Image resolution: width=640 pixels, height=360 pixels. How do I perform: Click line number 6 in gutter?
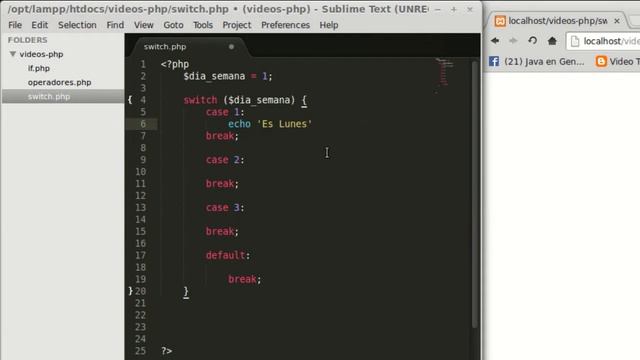[143, 124]
